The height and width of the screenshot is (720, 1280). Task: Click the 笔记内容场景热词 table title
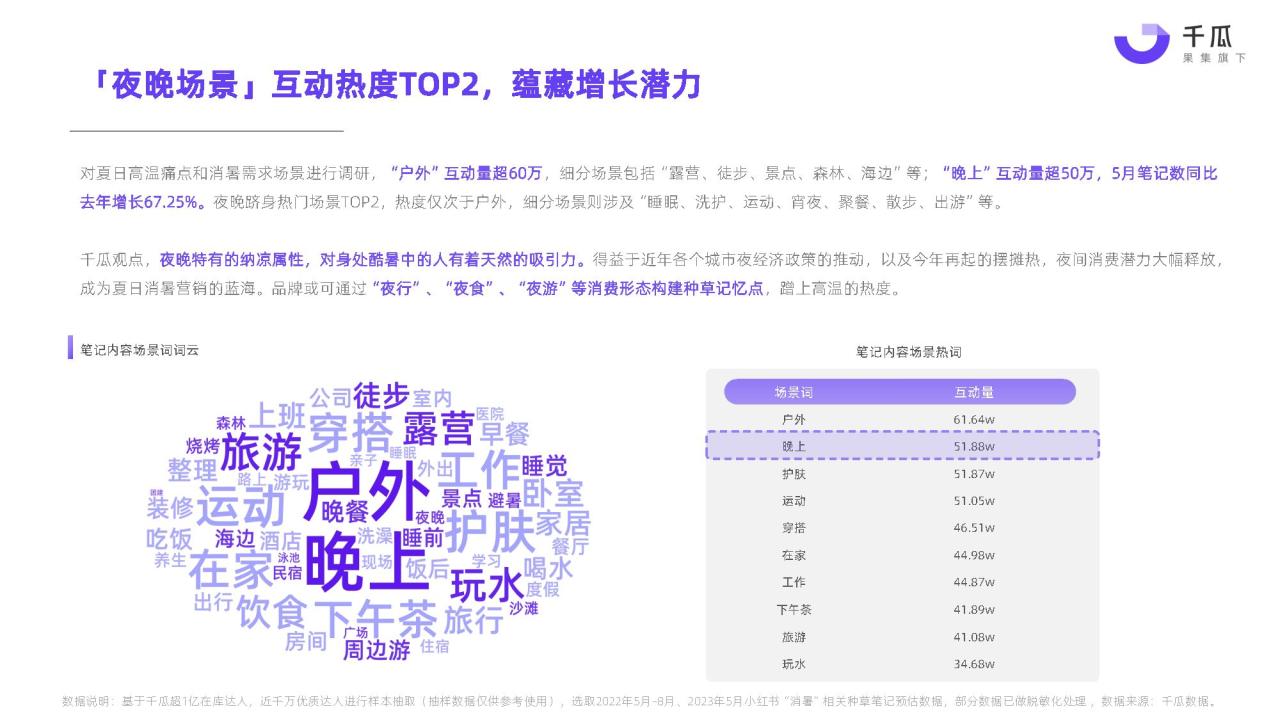[x=908, y=352]
